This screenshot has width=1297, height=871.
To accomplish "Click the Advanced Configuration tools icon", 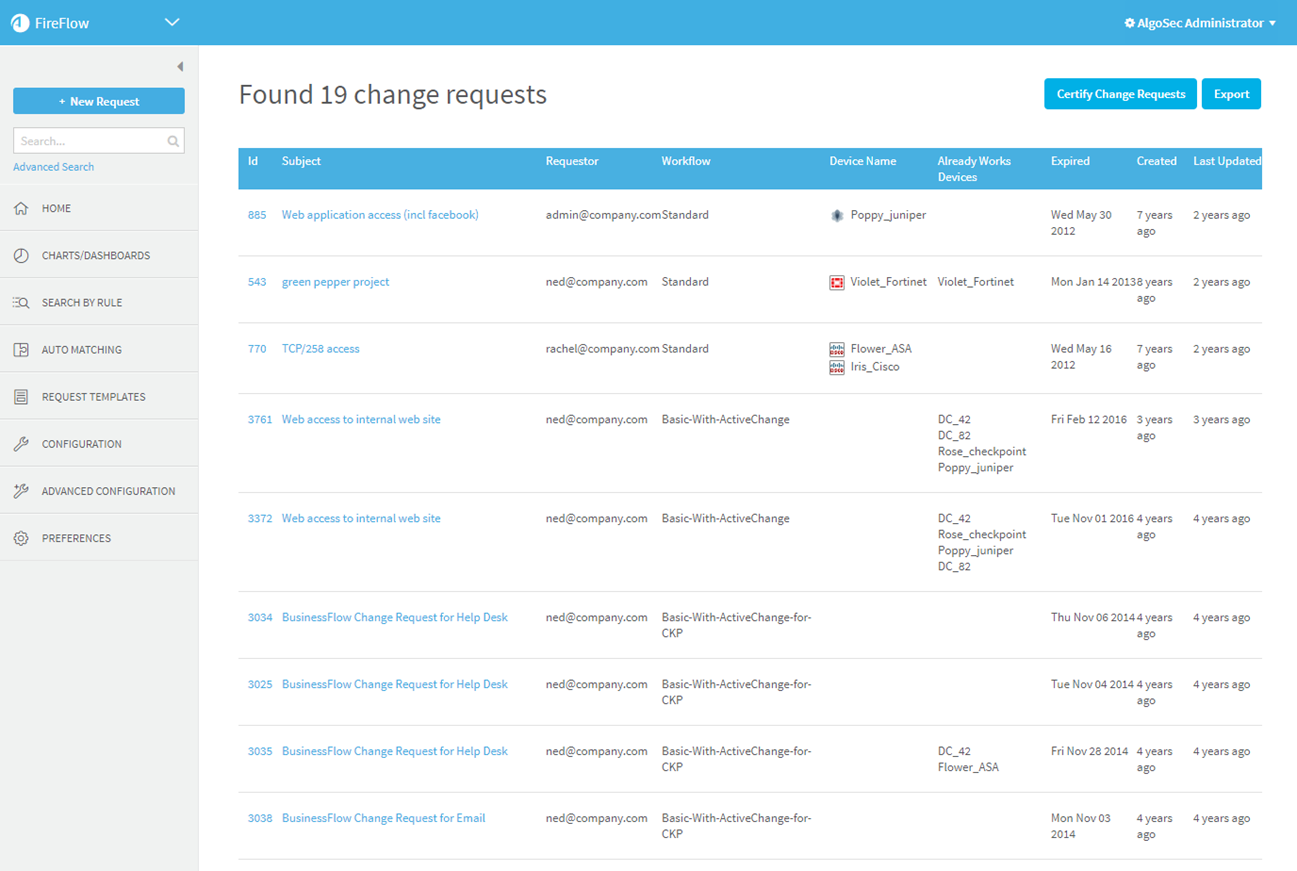I will point(21,491).
